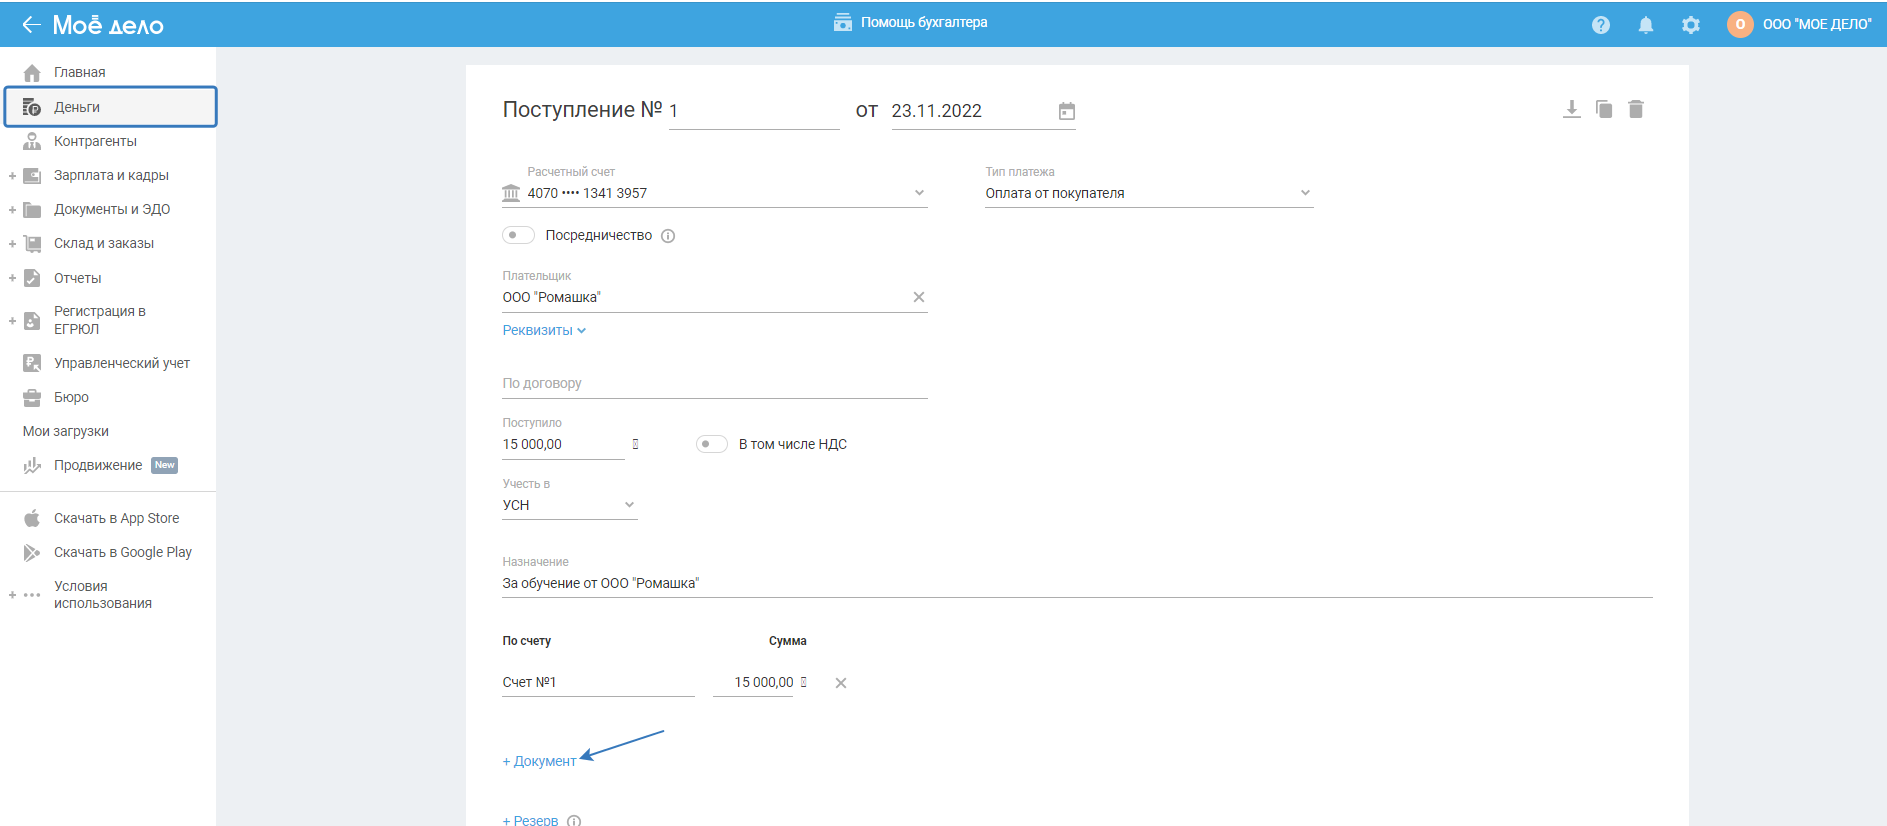
Task: Toggle the Посредничество switch
Action: pyautogui.click(x=518, y=236)
